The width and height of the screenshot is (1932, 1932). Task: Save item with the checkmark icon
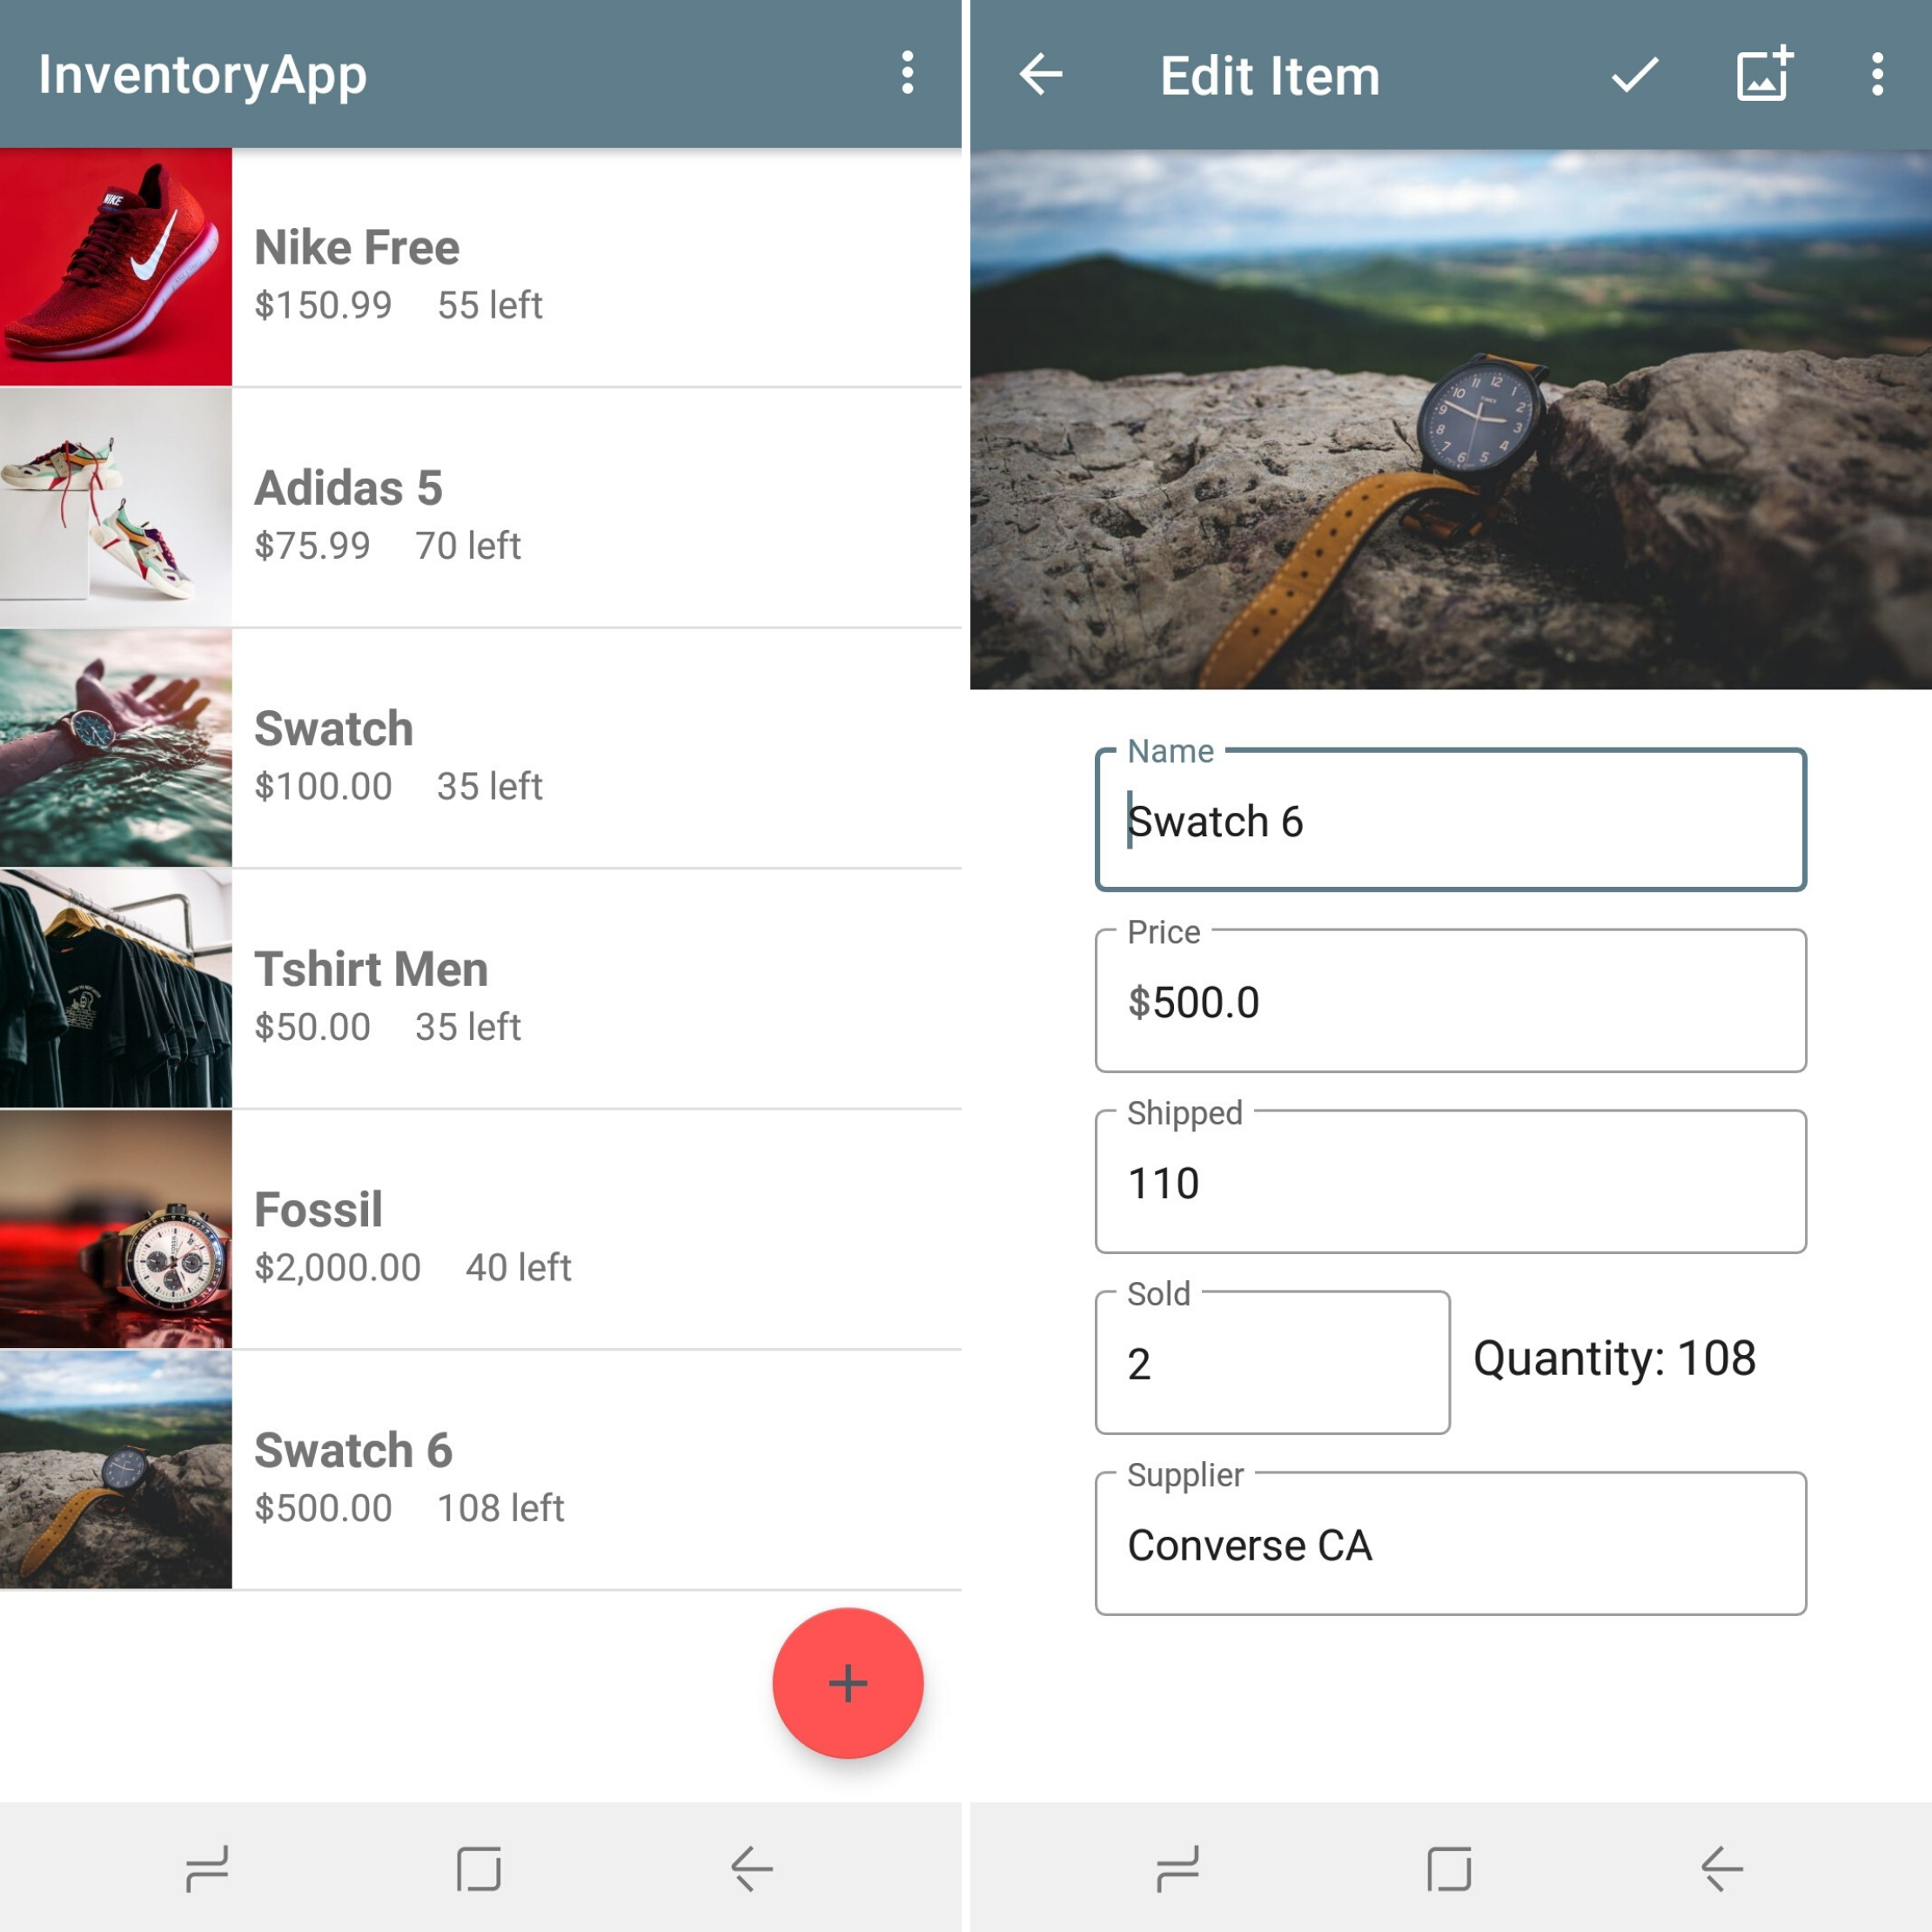point(1634,75)
